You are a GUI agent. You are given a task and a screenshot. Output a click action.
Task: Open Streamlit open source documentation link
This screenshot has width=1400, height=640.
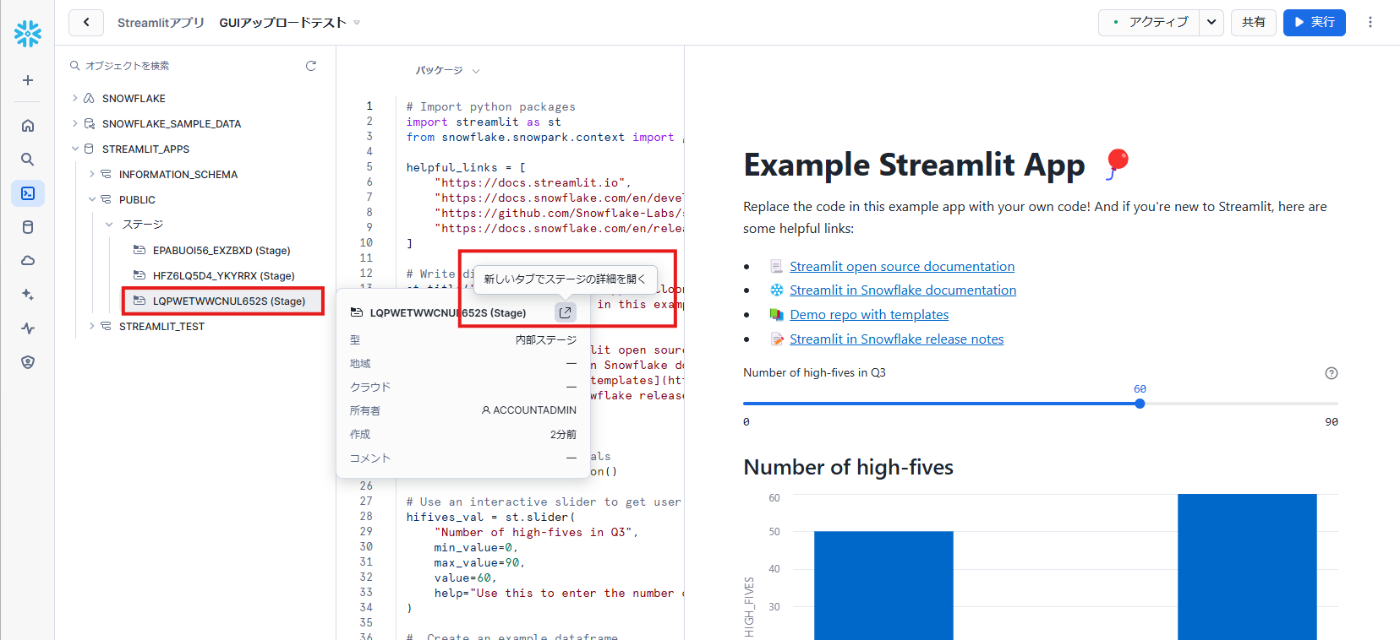pos(902,266)
